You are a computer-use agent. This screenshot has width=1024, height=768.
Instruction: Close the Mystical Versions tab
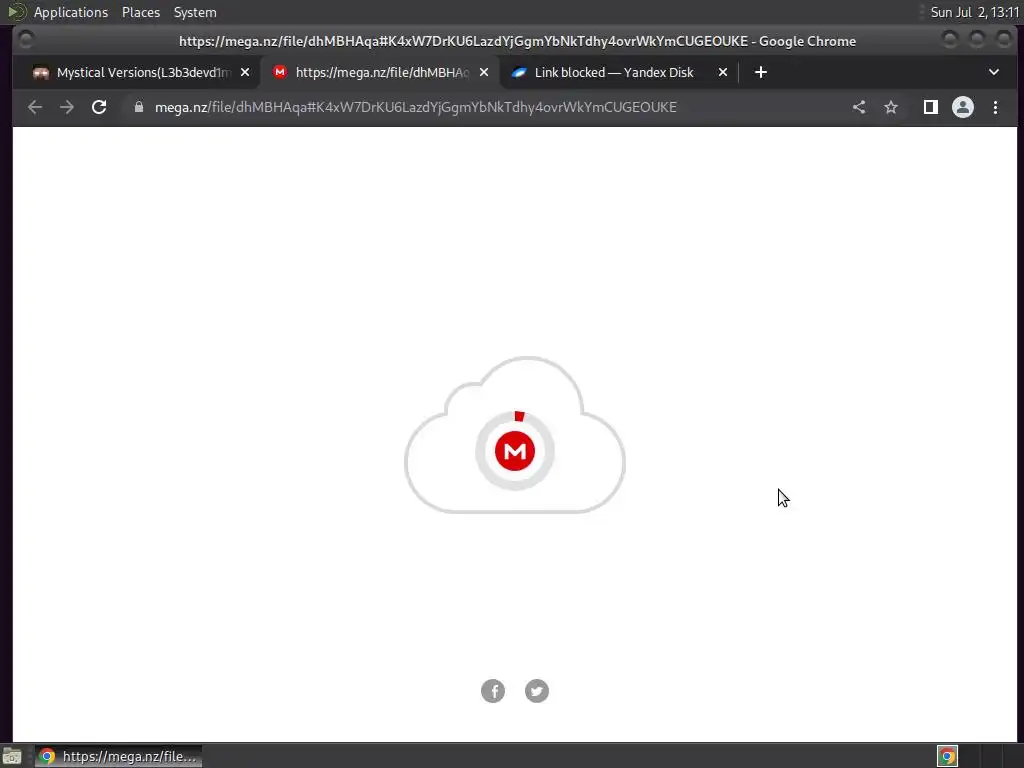[x=245, y=72]
